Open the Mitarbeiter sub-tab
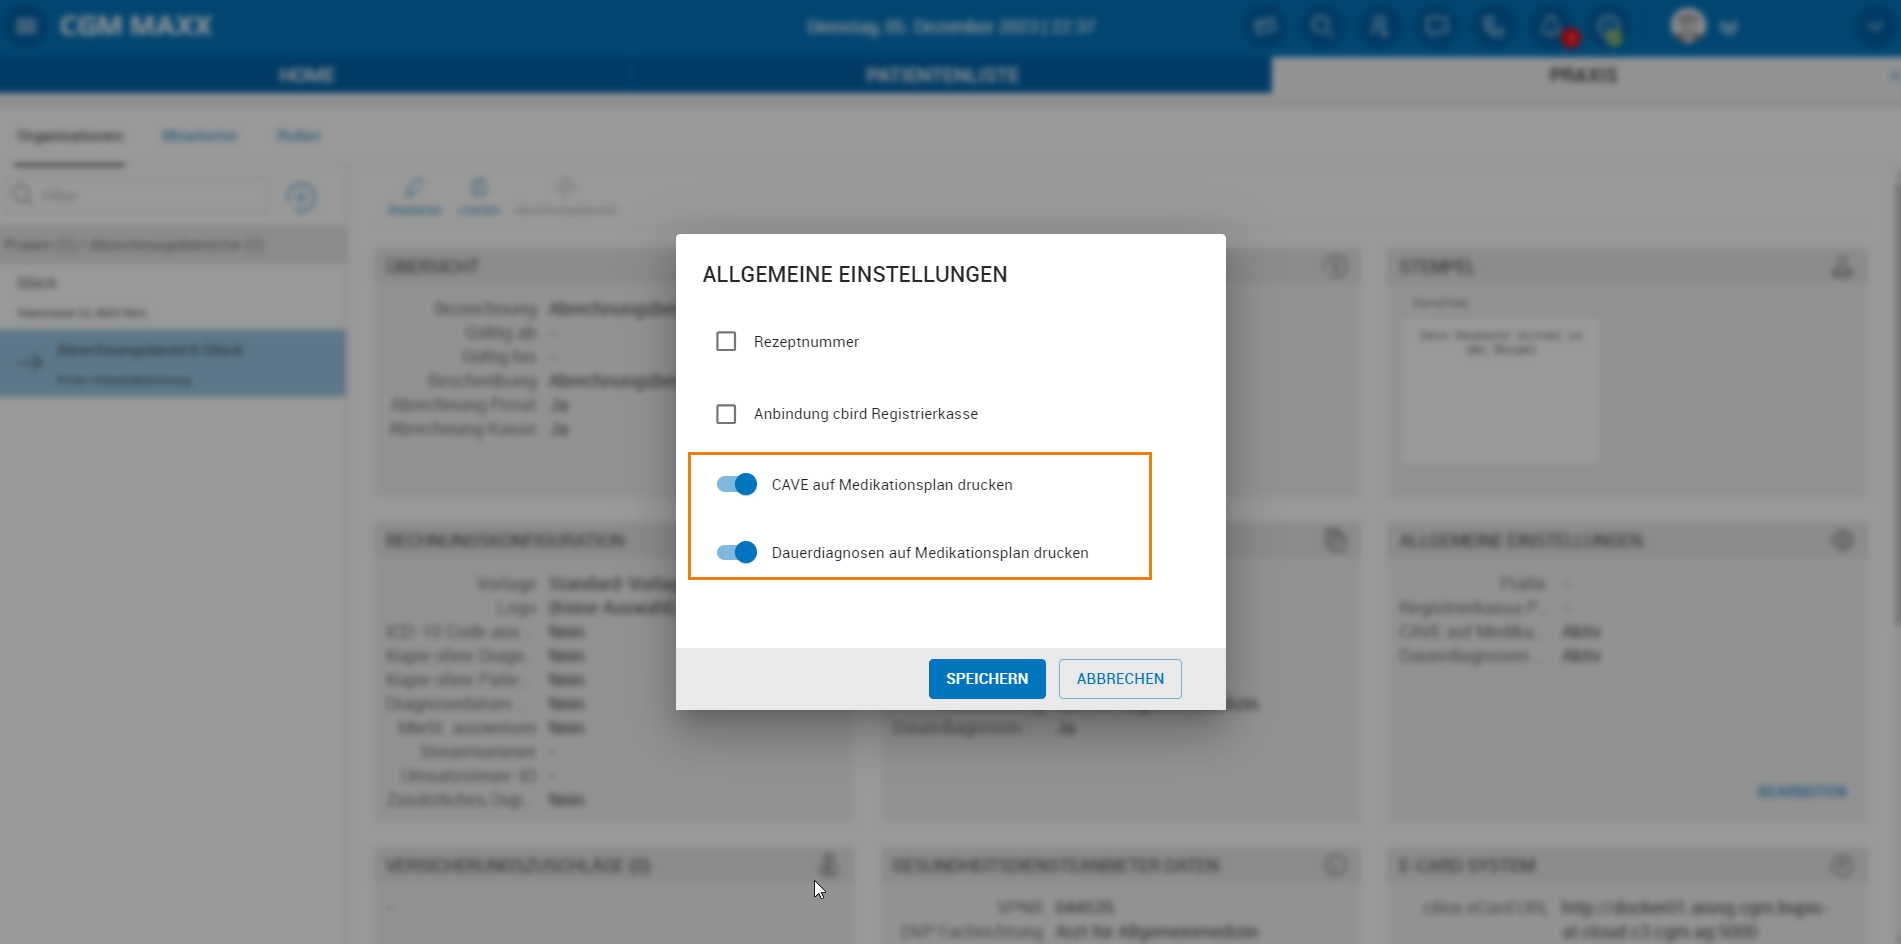This screenshot has height=944, width=1901. click(200, 136)
